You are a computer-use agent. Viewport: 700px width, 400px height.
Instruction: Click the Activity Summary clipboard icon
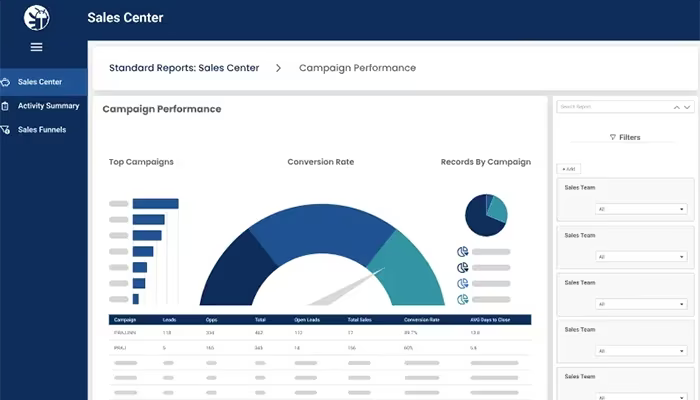5,106
